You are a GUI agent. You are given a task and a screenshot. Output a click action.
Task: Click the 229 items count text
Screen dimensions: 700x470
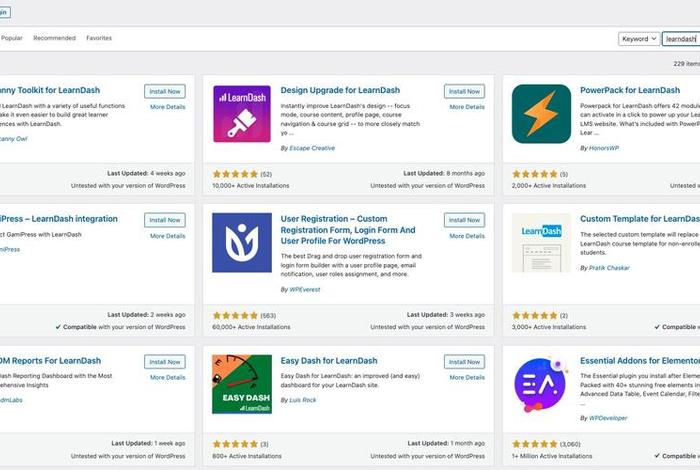(x=687, y=64)
